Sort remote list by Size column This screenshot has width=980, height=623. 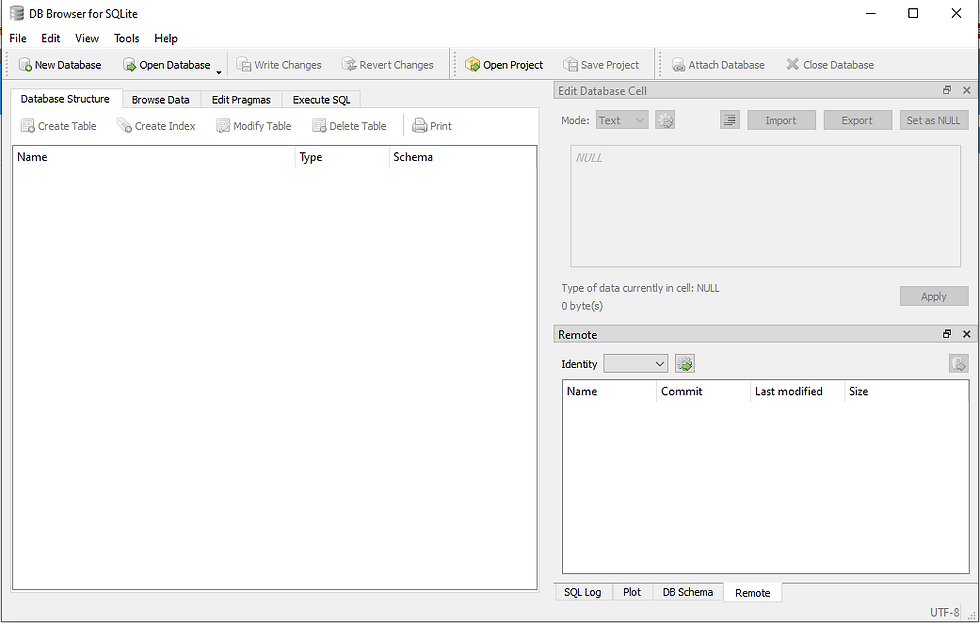click(x=906, y=391)
